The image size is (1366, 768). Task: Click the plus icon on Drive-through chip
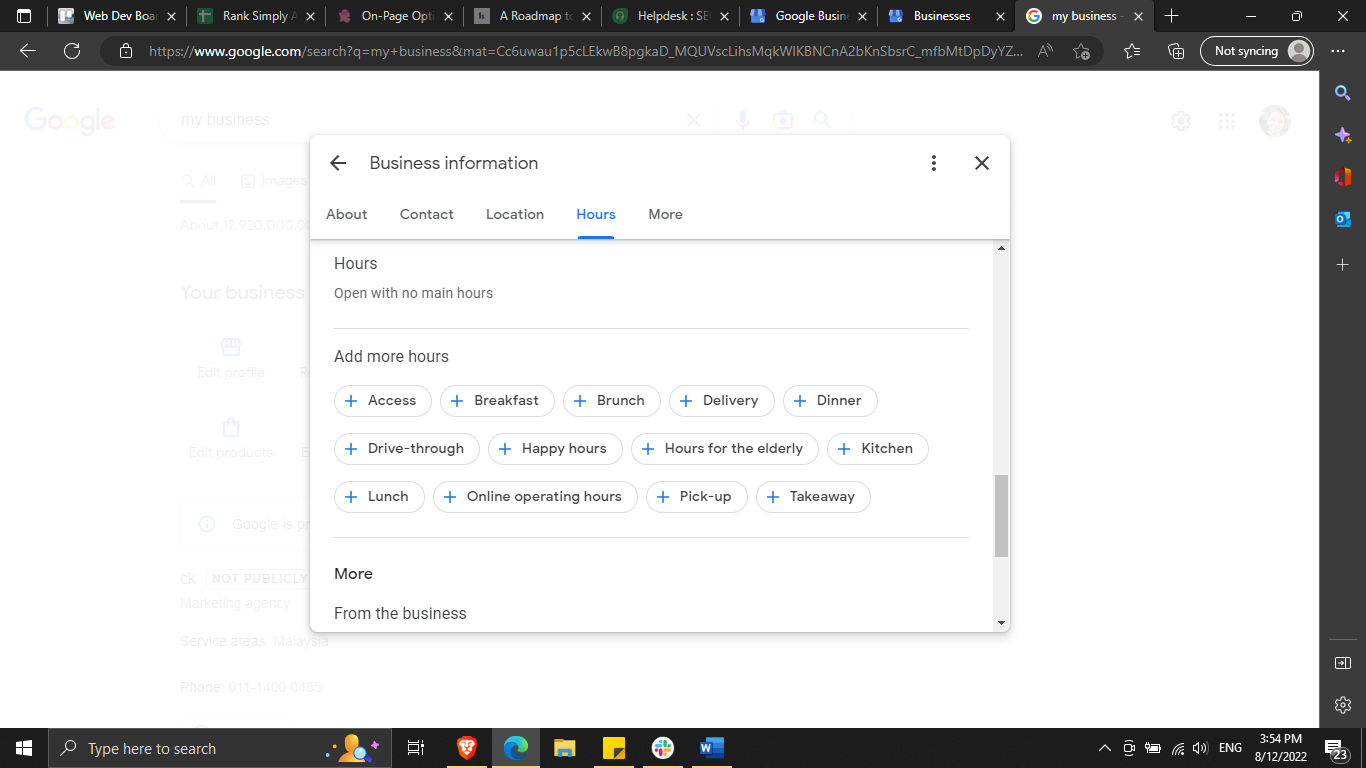[351, 449]
